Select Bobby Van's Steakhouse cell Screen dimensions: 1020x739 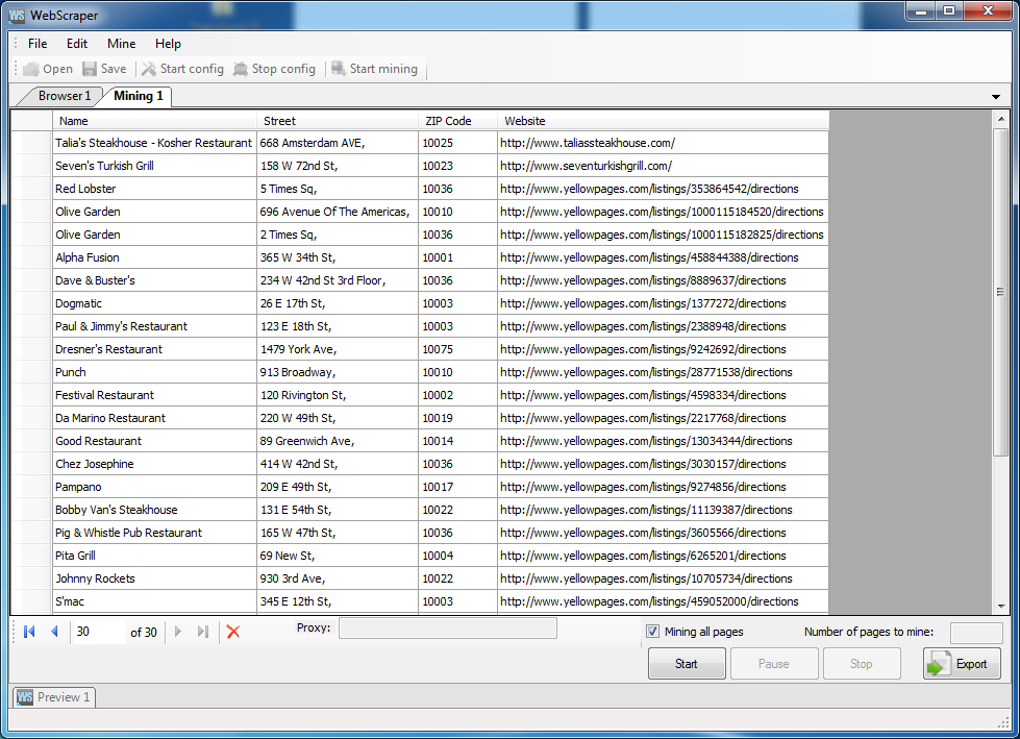tap(154, 510)
